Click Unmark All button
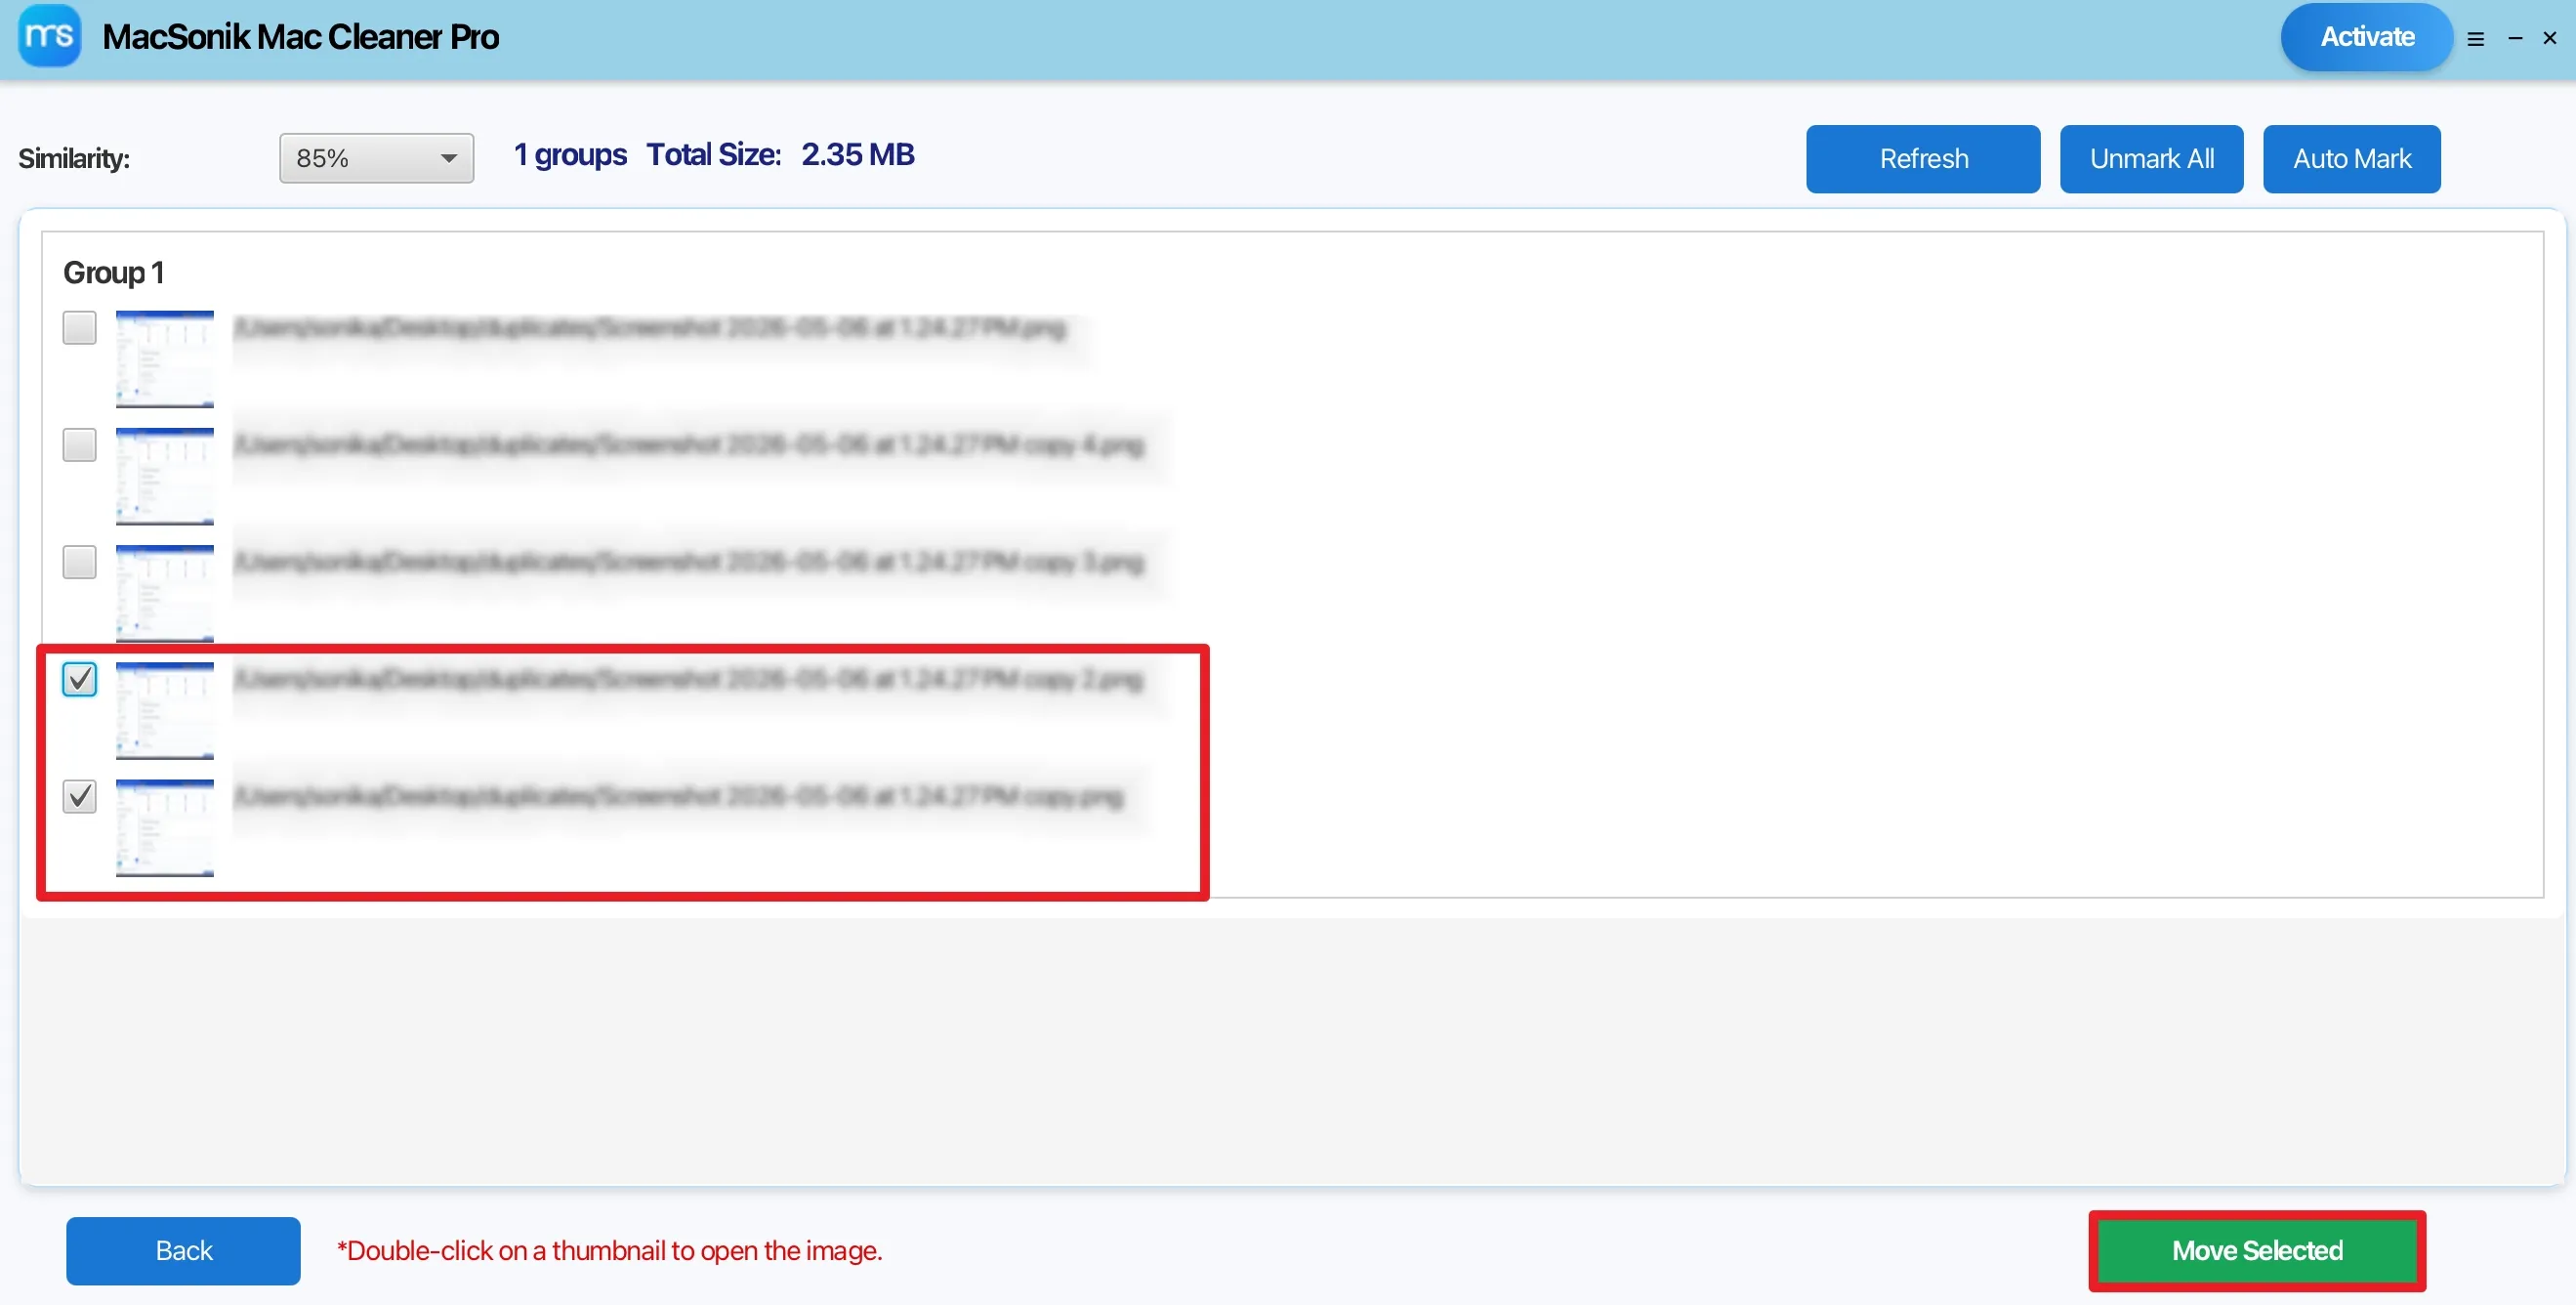 tap(2151, 159)
